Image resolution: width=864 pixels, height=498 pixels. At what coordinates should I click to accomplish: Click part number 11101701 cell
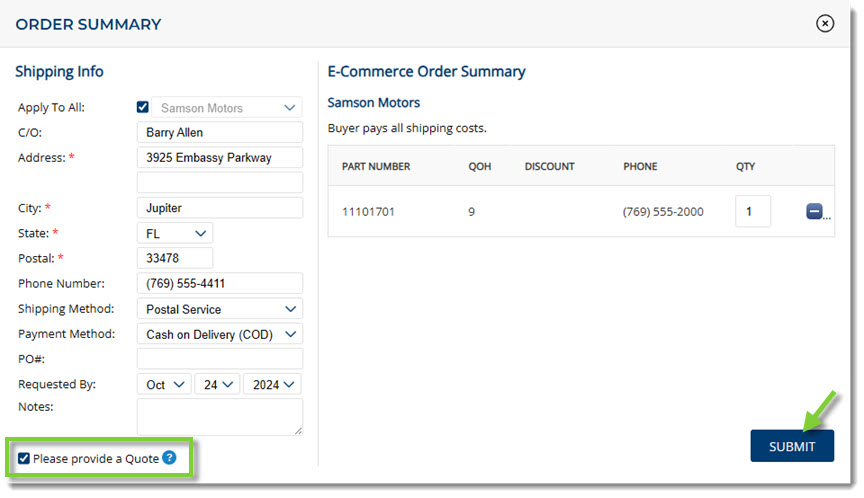368,212
